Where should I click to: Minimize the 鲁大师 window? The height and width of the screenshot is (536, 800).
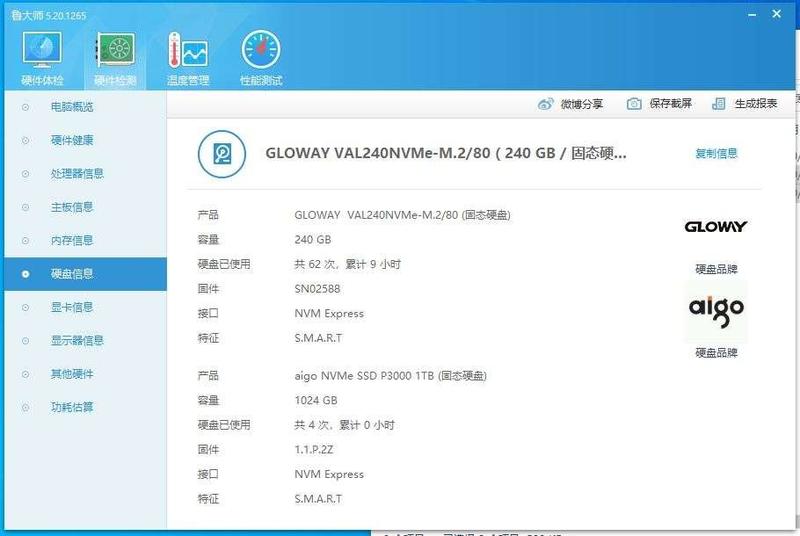pyautogui.click(x=752, y=15)
